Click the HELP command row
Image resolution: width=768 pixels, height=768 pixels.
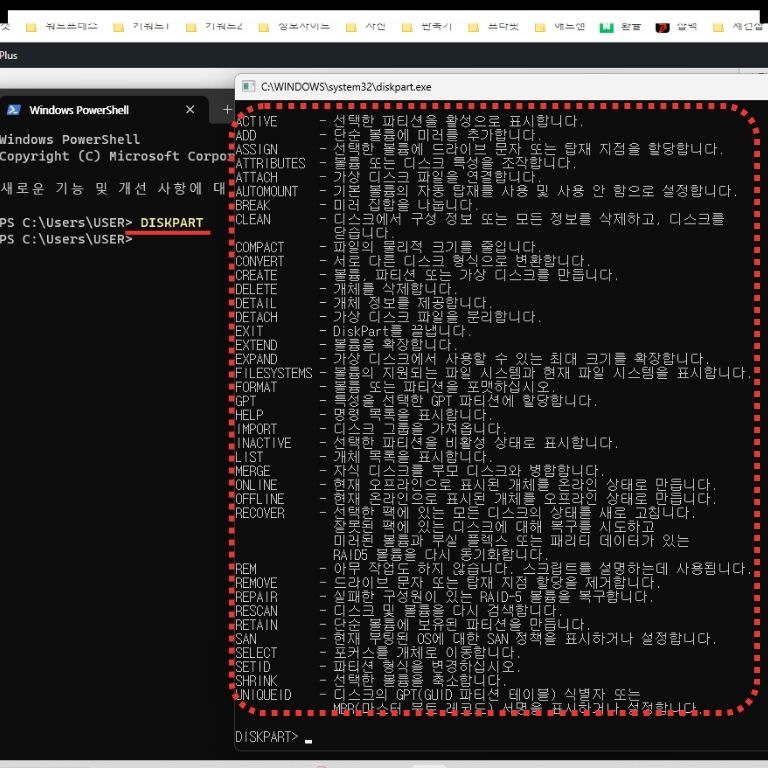[363, 415]
